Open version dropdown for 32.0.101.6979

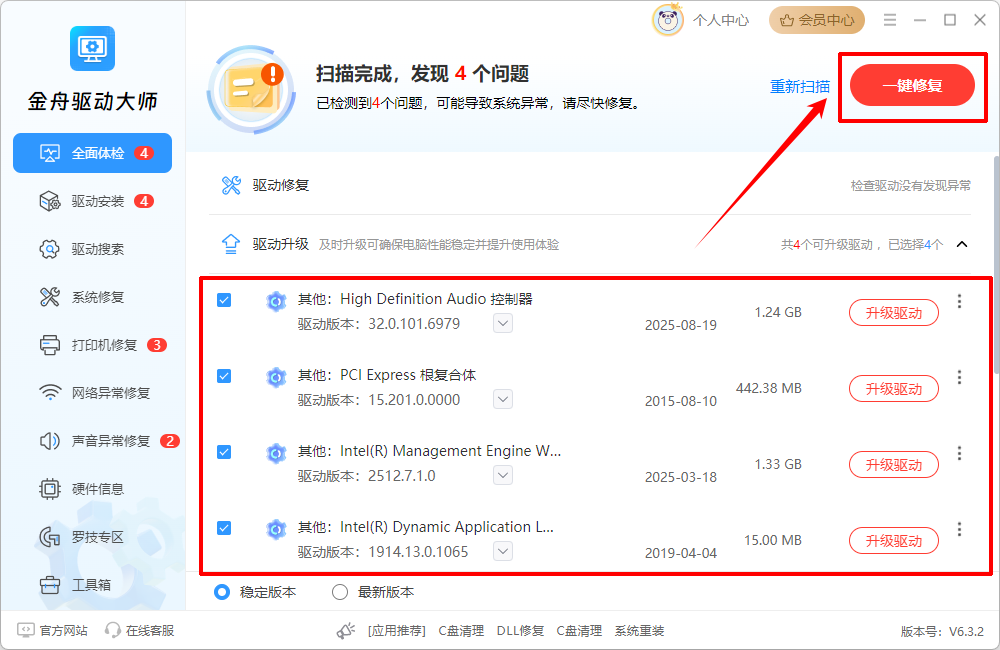click(x=503, y=323)
